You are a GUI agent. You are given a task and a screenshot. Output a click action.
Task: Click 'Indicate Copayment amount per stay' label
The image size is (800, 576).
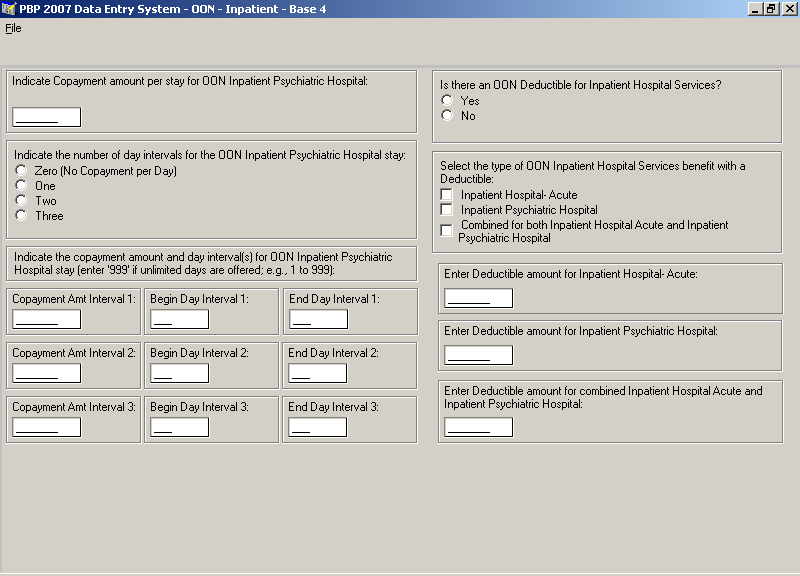[x=190, y=81]
